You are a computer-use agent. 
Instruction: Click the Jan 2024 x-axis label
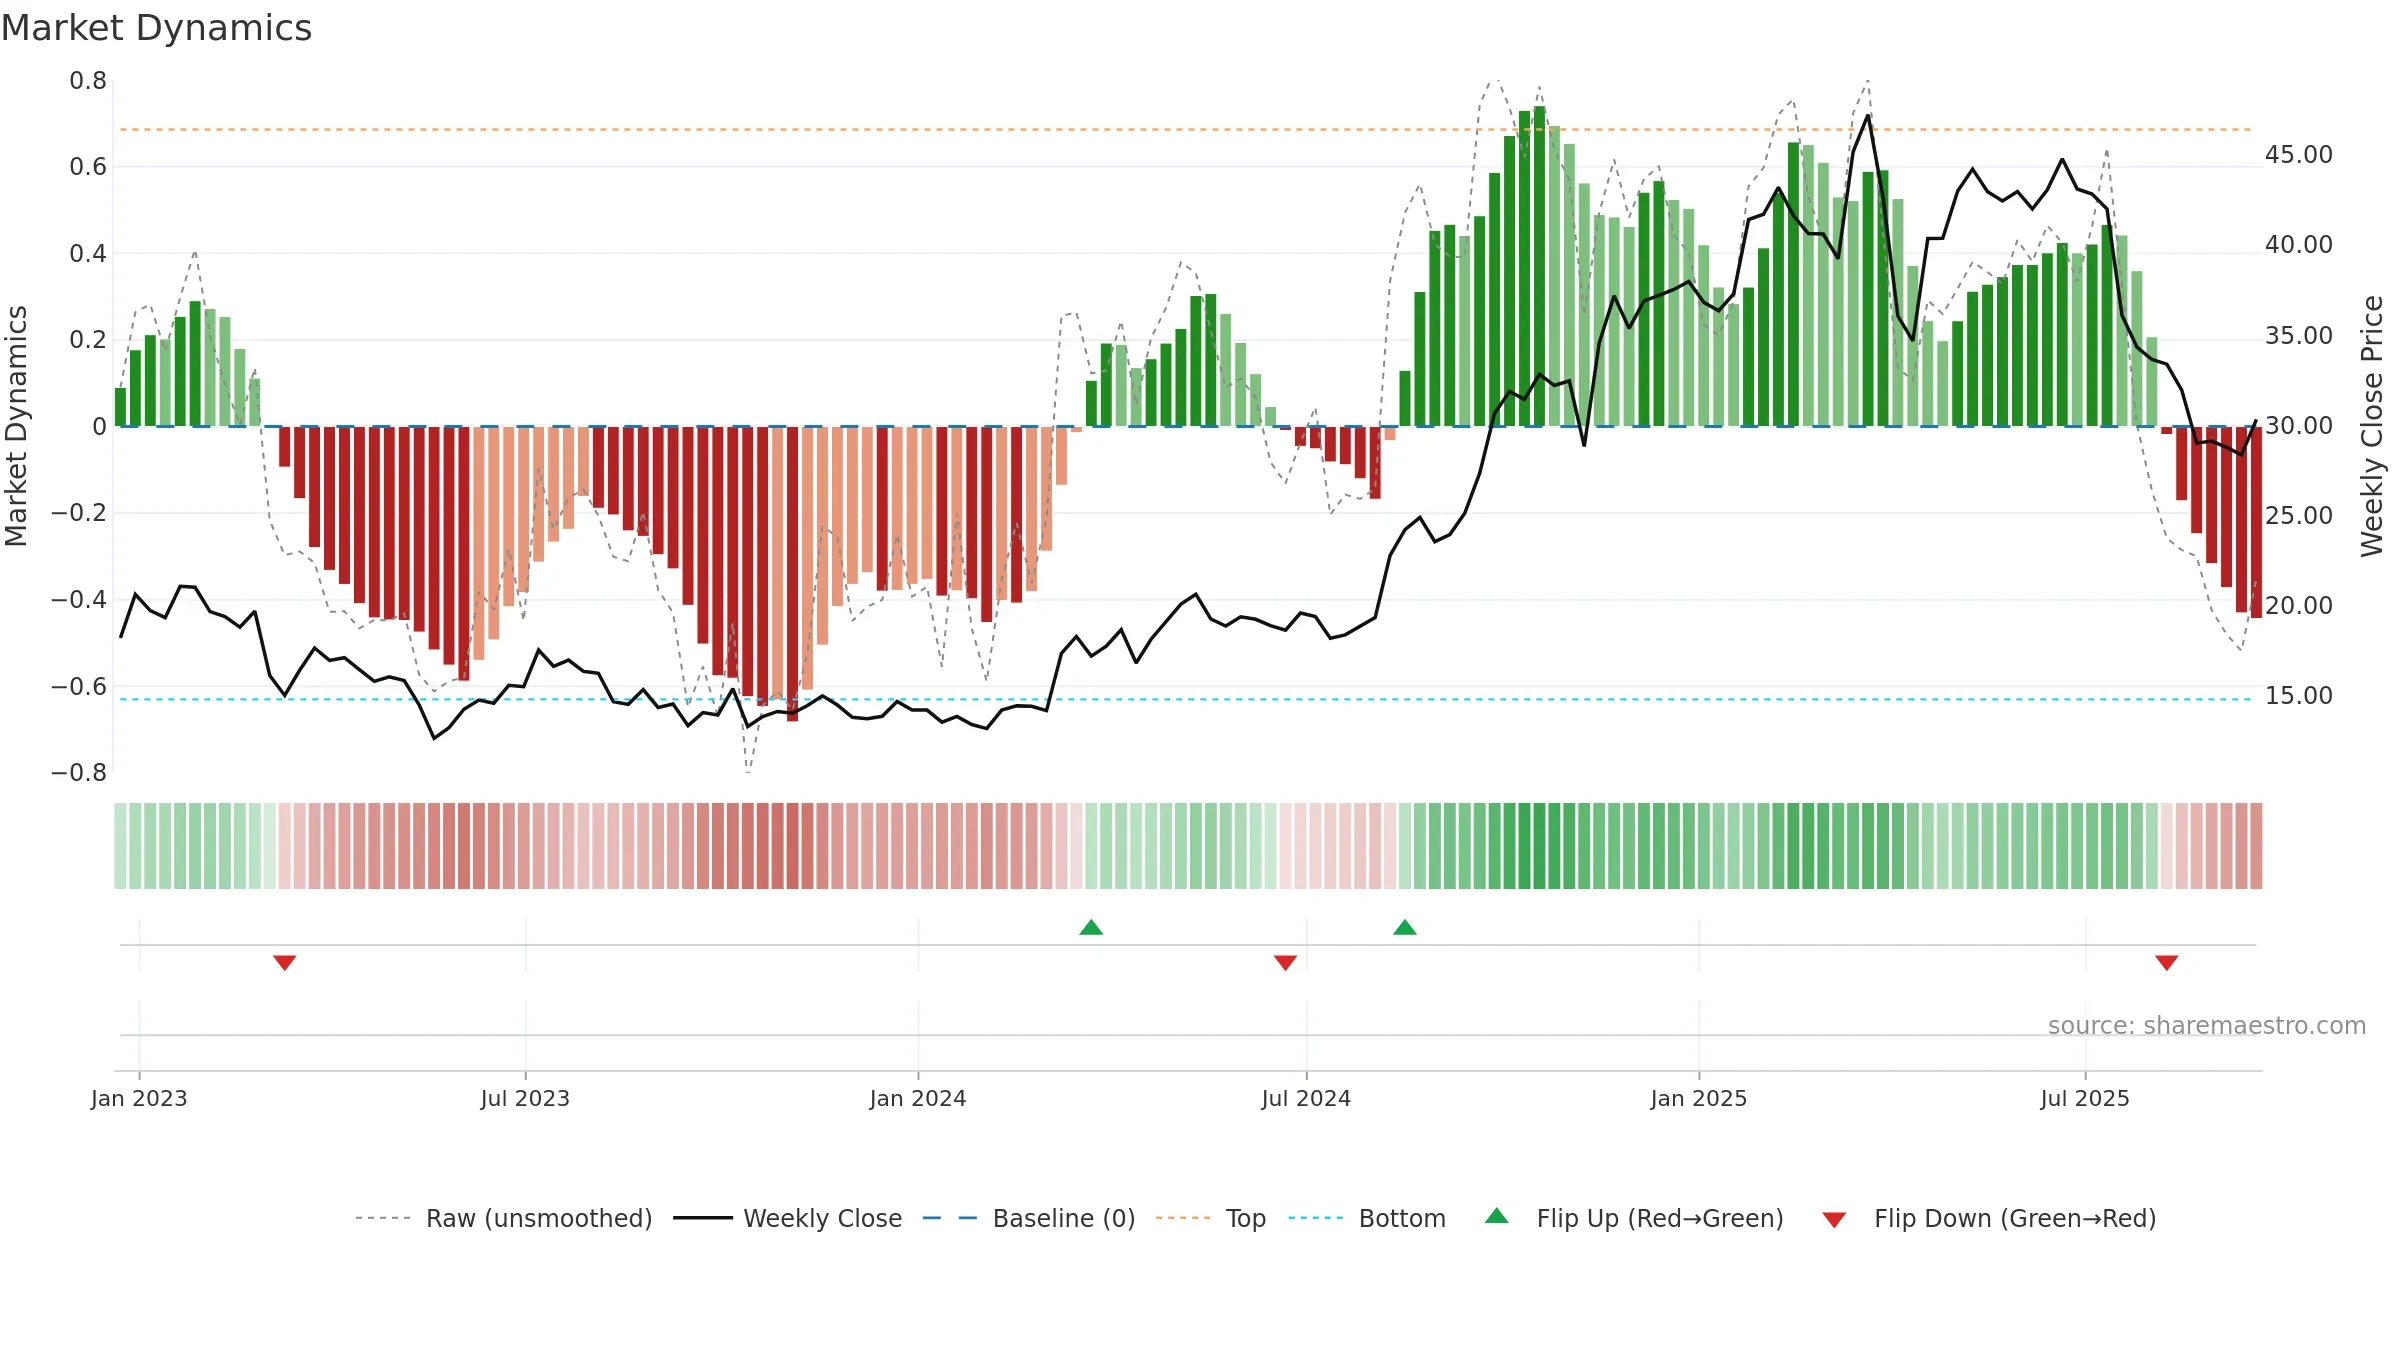[918, 1098]
